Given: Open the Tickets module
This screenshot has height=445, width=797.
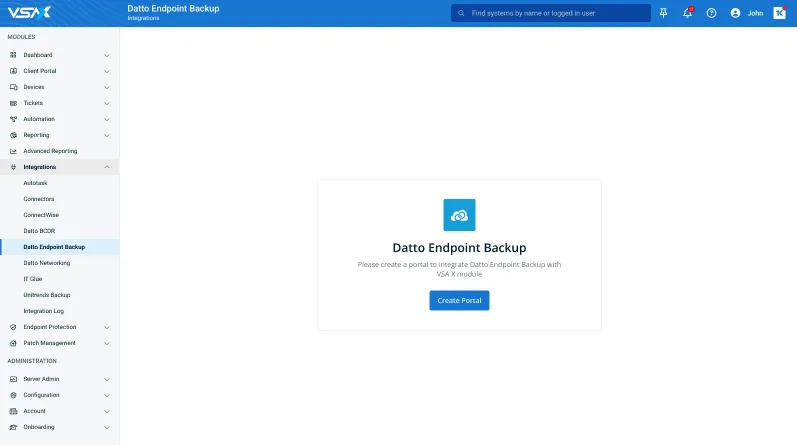Looking at the screenshot, I should 34,103.
